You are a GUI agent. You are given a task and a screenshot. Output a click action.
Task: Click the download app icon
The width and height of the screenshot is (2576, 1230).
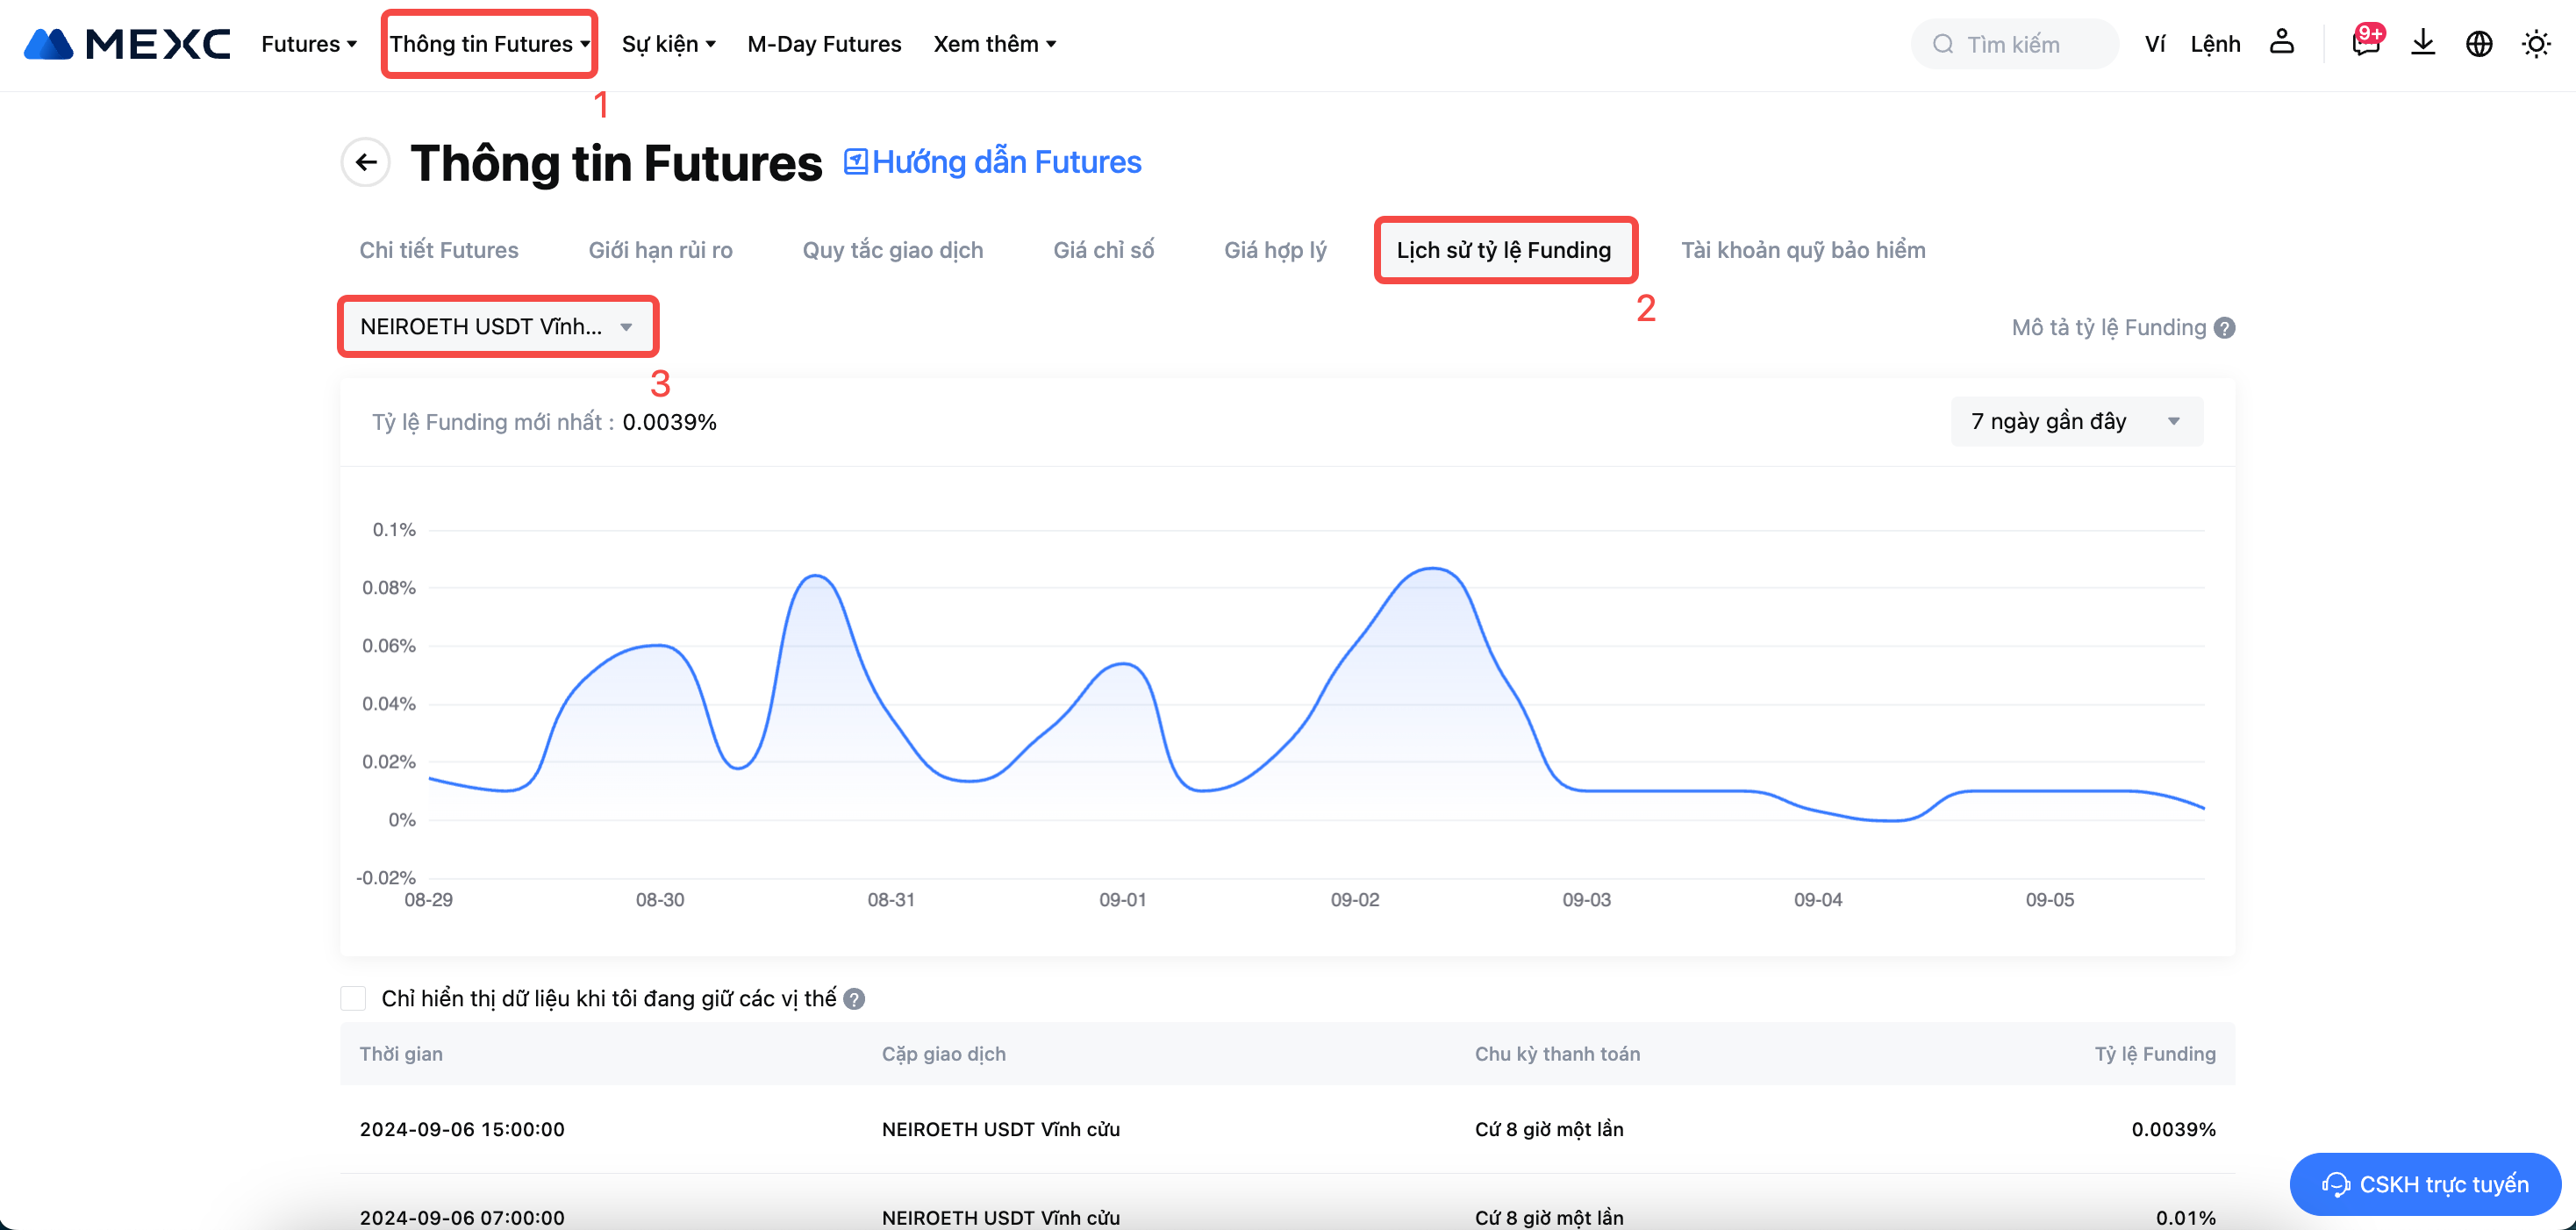pos(2423,43)
